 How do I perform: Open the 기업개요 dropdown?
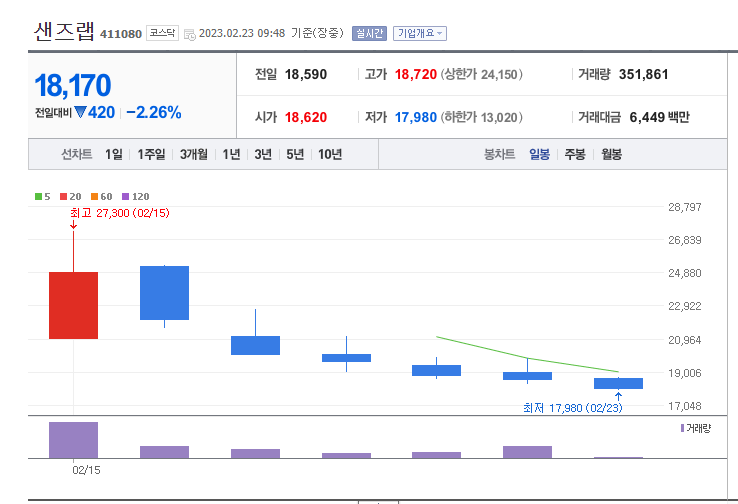coord(420,33)
